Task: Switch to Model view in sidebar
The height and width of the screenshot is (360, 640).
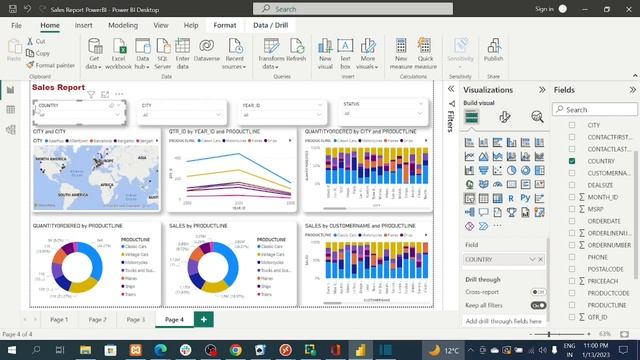Action: point(11,129)
